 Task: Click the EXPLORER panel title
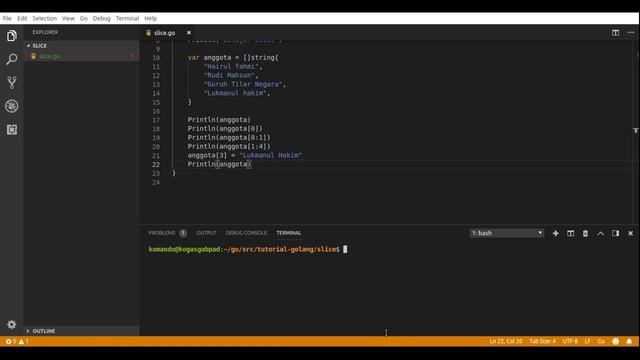tap(45, 32)
